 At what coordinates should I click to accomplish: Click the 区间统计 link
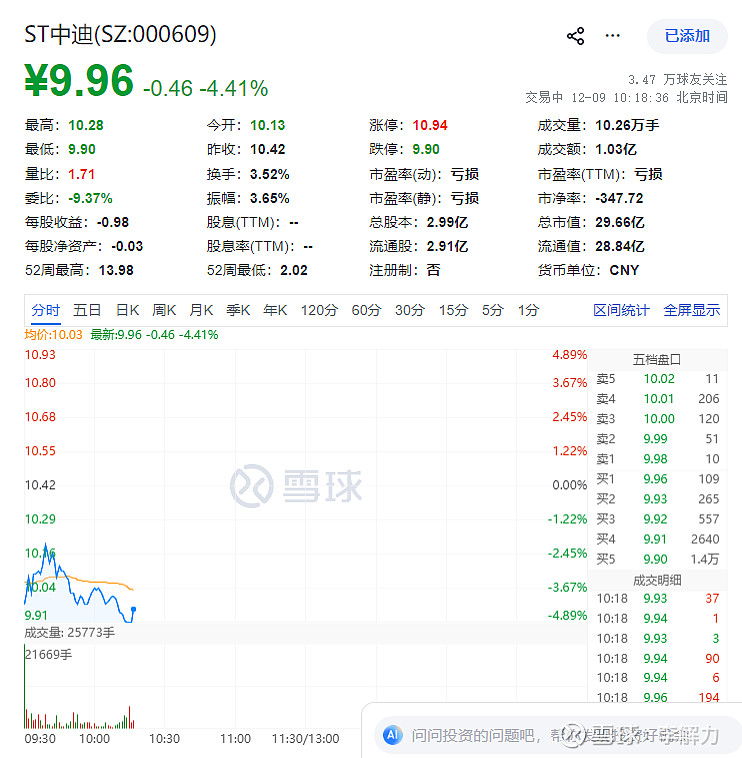(621, 310)
